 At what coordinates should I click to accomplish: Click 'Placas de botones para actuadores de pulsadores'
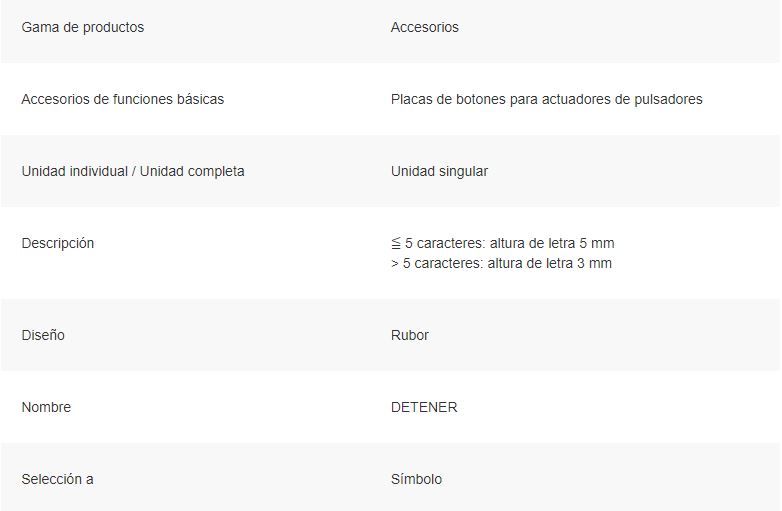547,99
